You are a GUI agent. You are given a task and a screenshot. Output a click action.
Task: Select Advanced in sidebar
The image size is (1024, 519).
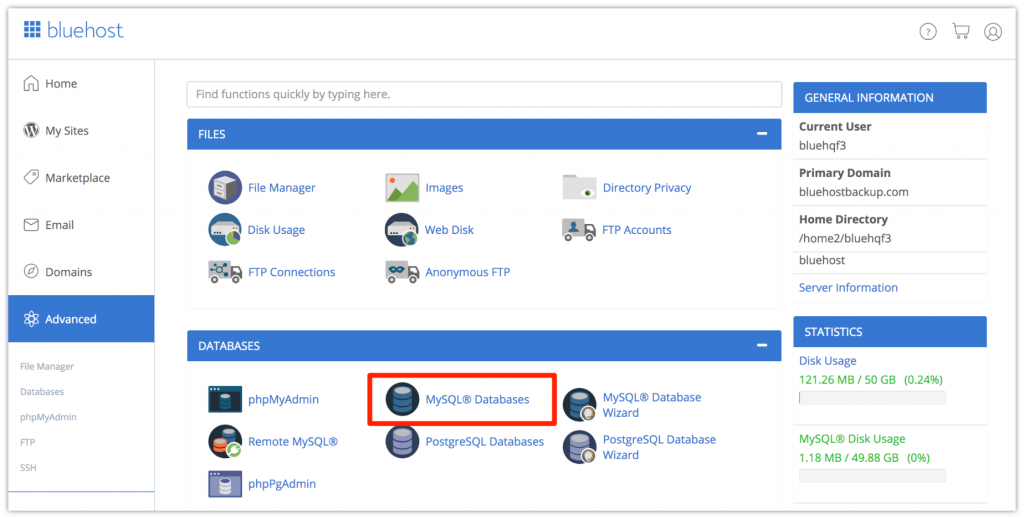81,319
